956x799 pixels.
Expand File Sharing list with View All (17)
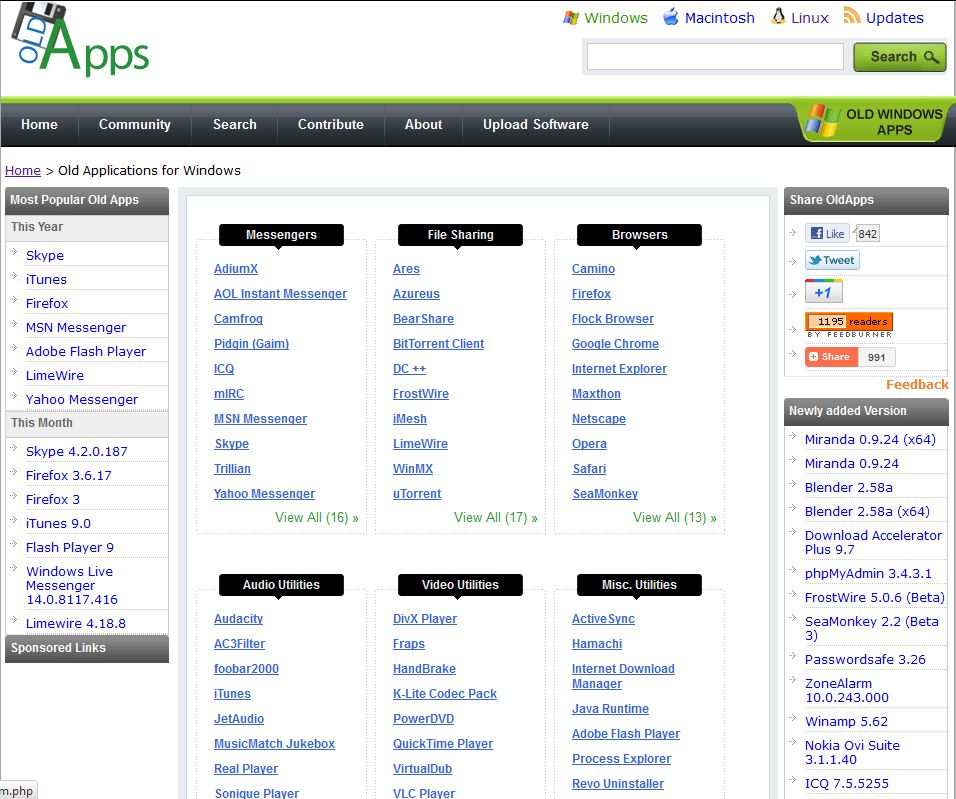tap(495, 518)
